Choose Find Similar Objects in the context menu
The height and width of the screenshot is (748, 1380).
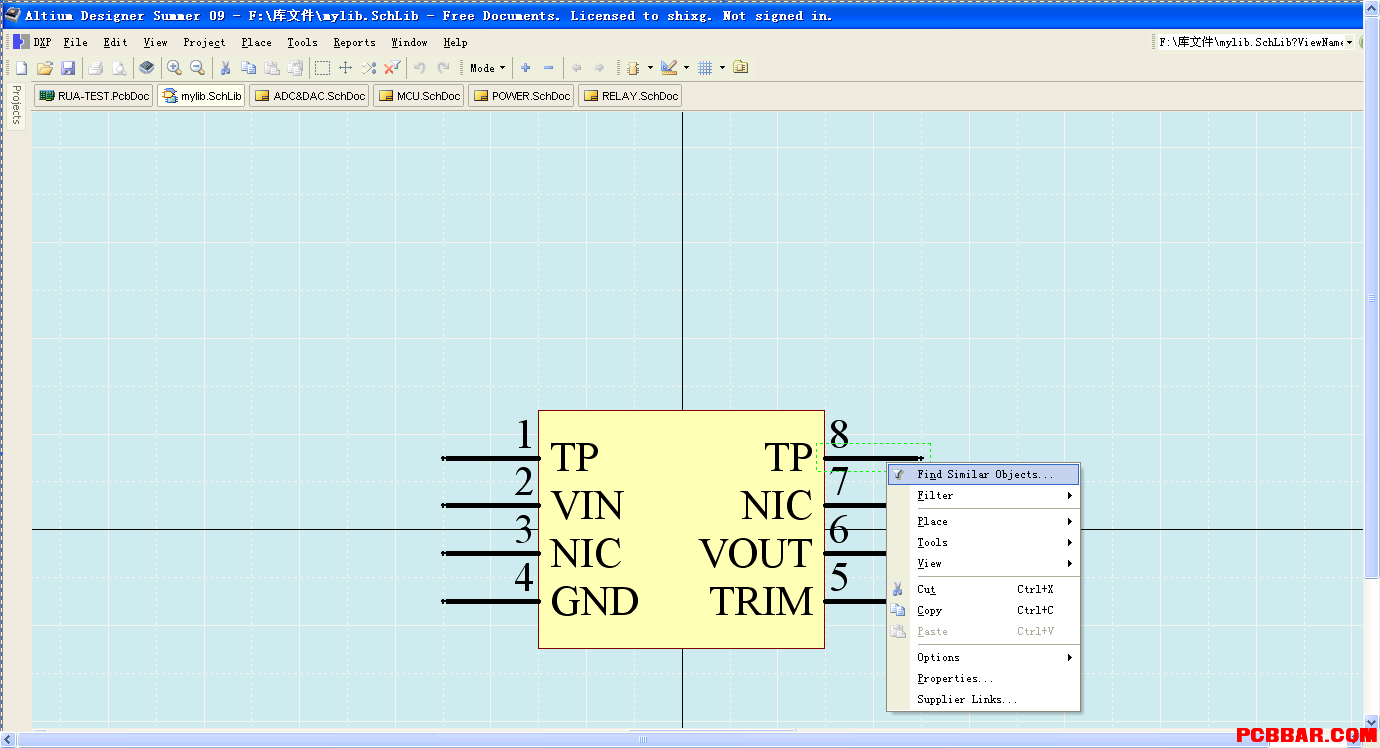[984, 475]
